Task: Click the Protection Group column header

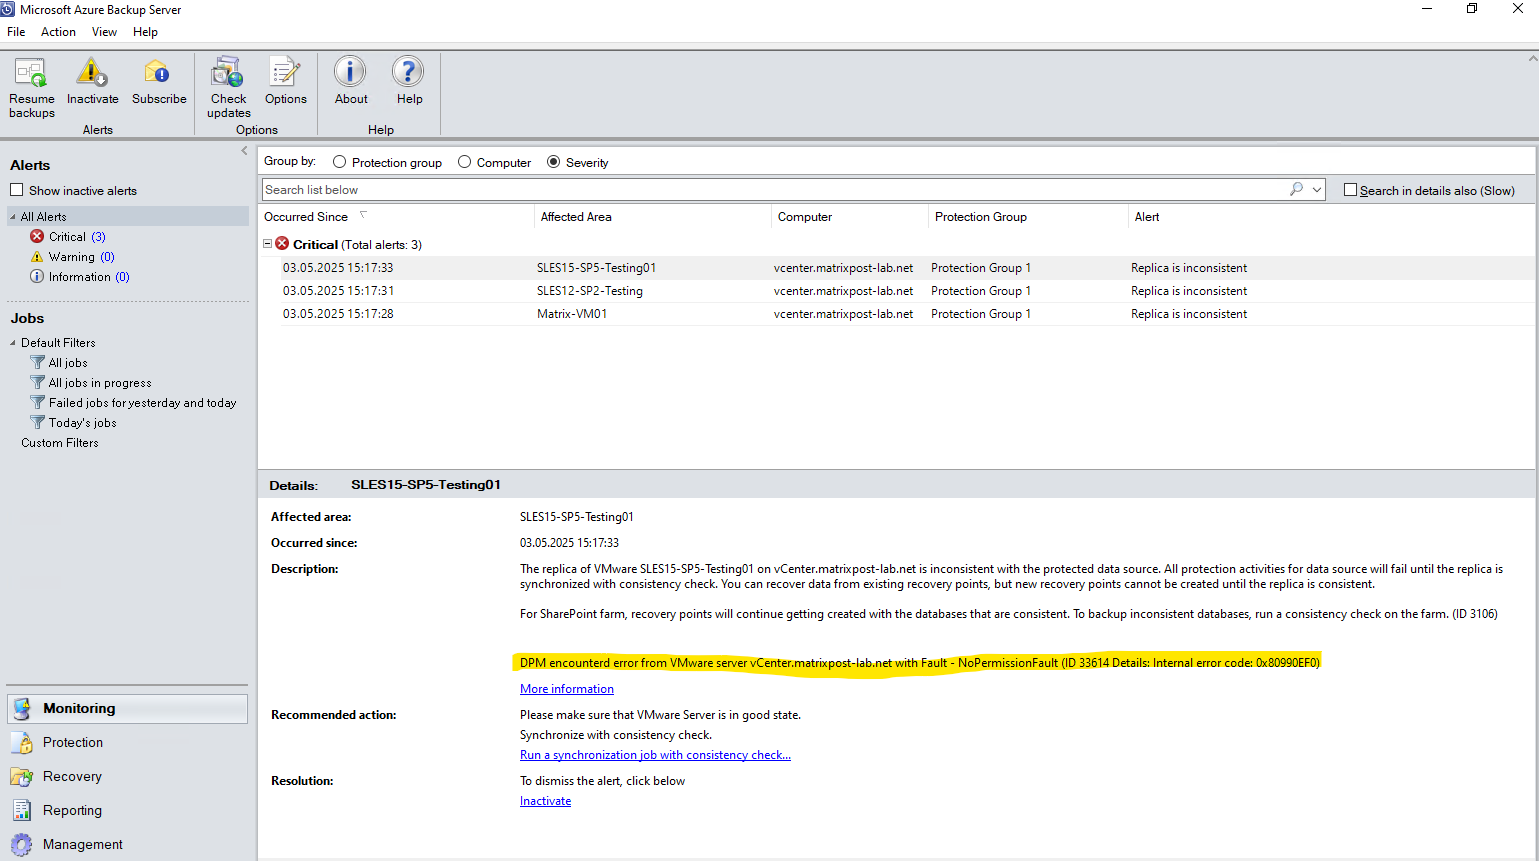Action: 1028,217
